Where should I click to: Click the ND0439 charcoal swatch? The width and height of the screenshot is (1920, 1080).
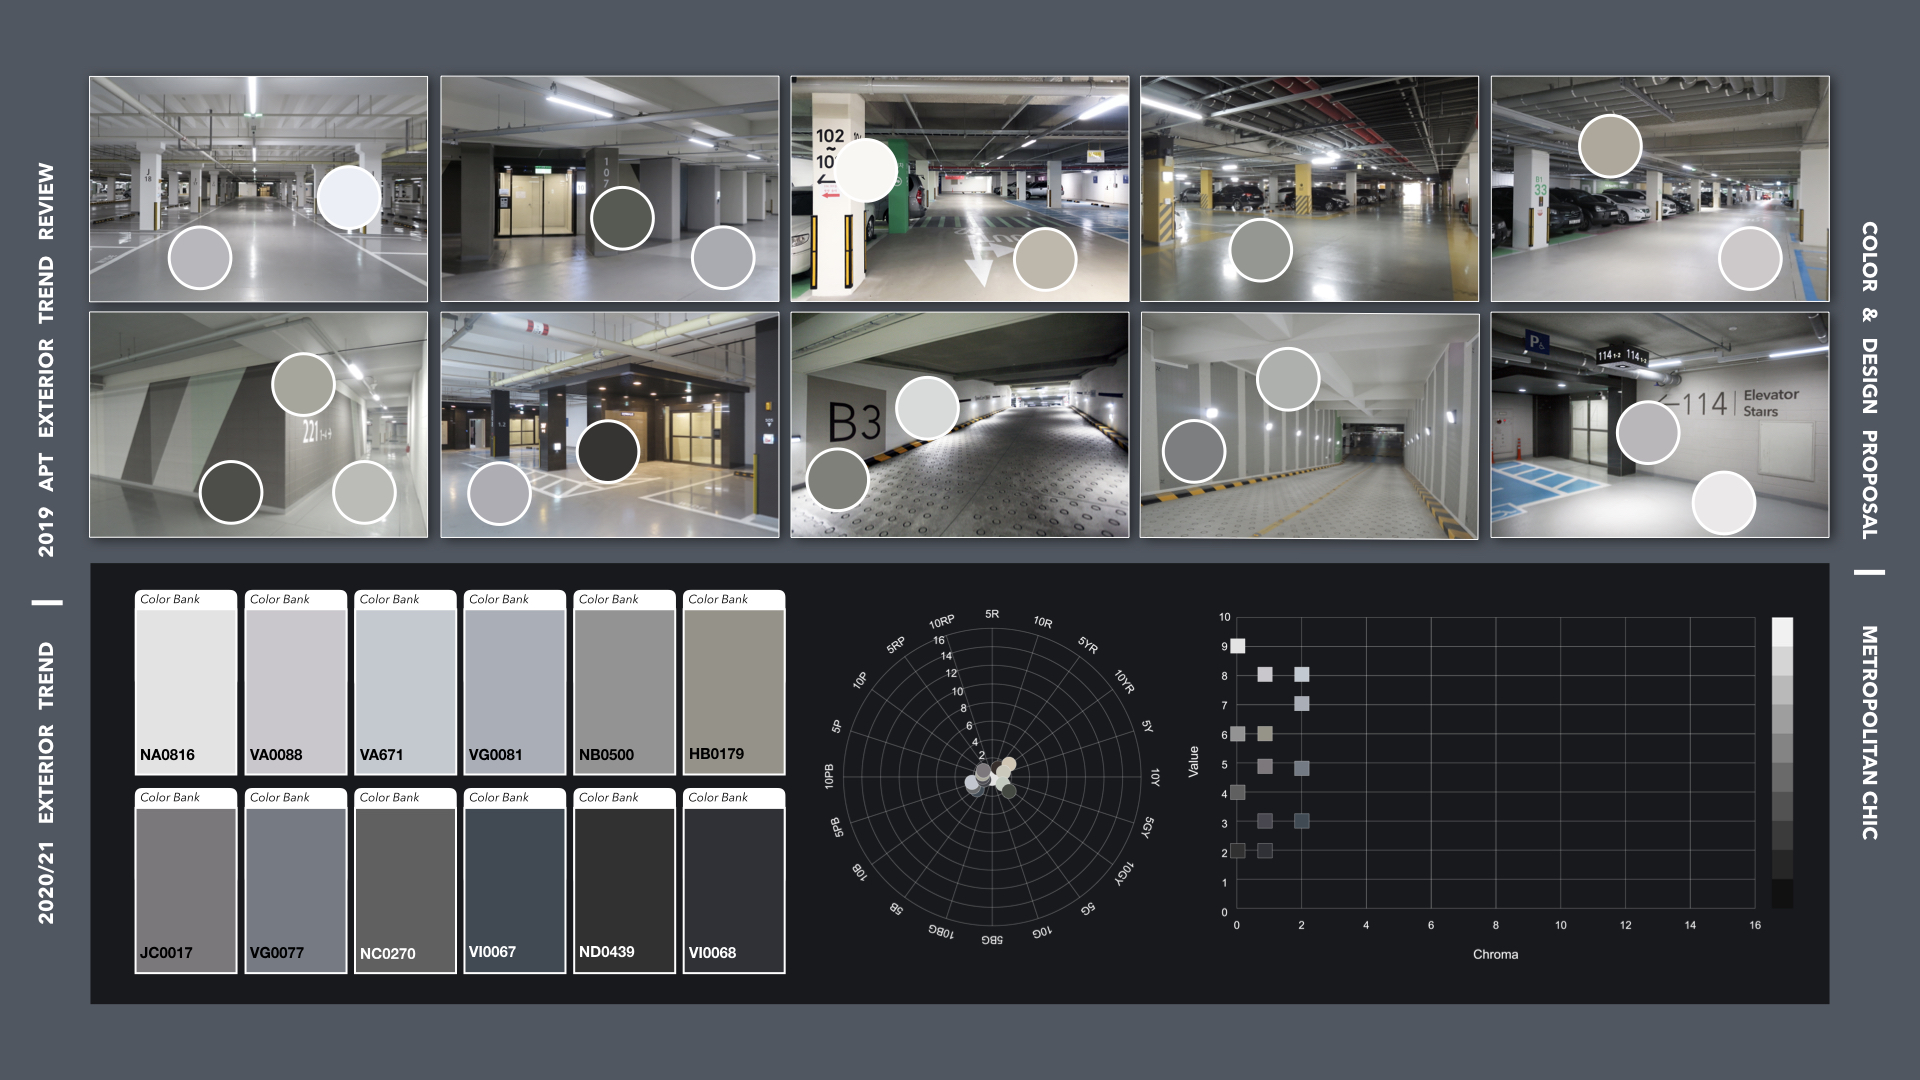[x=624, y=881]
